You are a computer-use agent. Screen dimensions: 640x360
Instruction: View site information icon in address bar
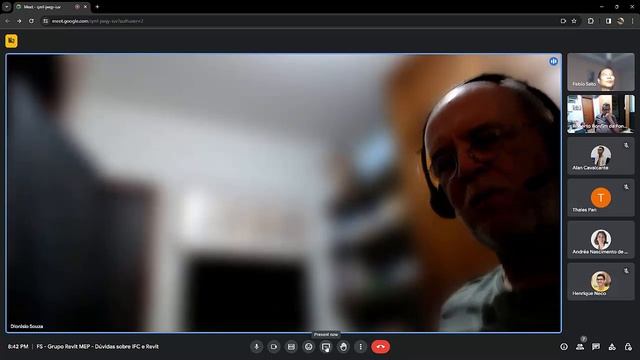pos(45,21)
